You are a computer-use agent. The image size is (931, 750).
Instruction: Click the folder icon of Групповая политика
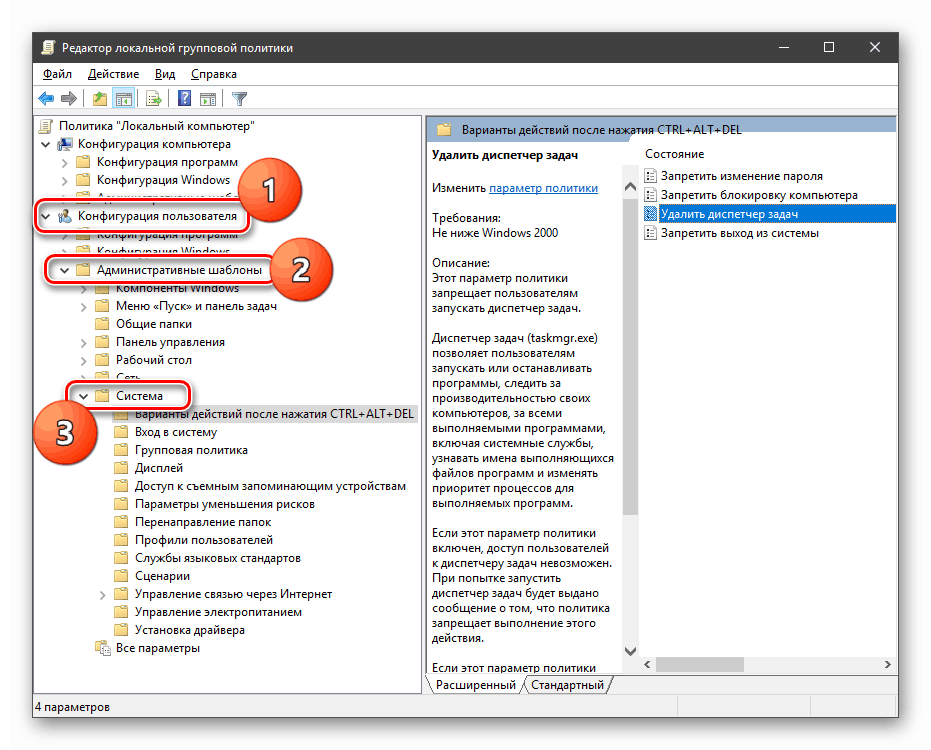[121, 450]
